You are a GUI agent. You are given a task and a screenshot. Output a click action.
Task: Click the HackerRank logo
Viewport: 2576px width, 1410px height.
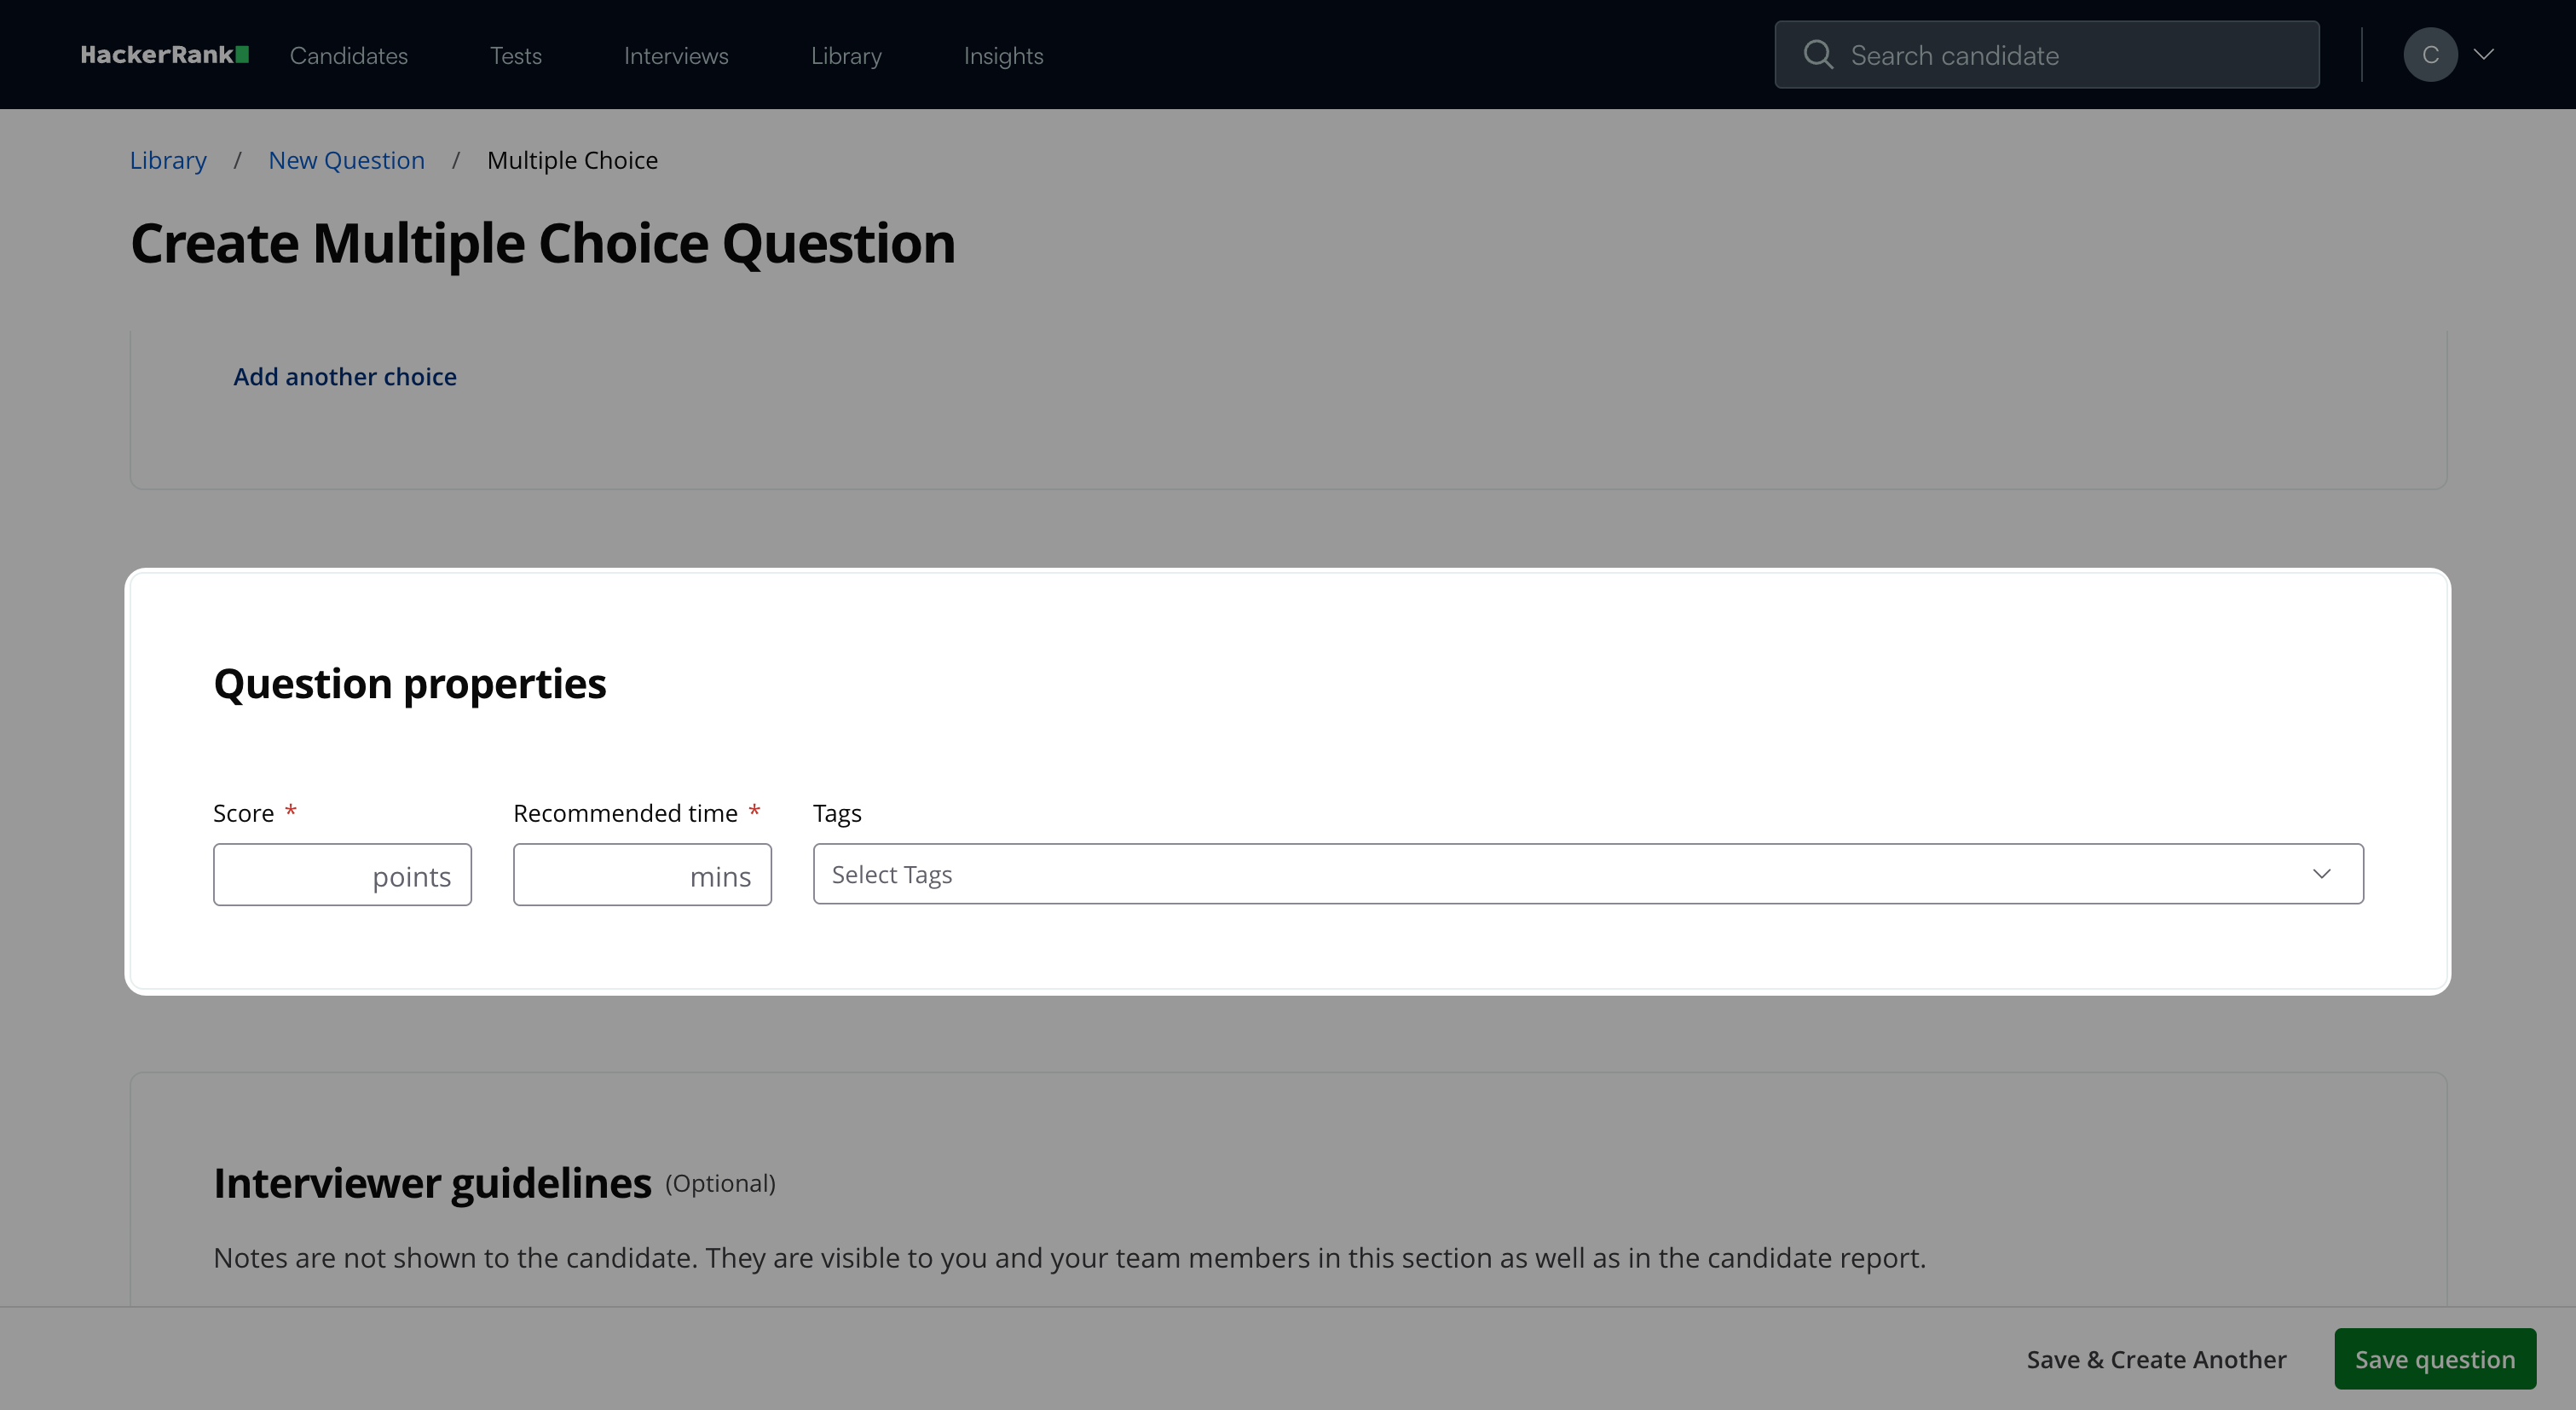click(x=164, y=55)
